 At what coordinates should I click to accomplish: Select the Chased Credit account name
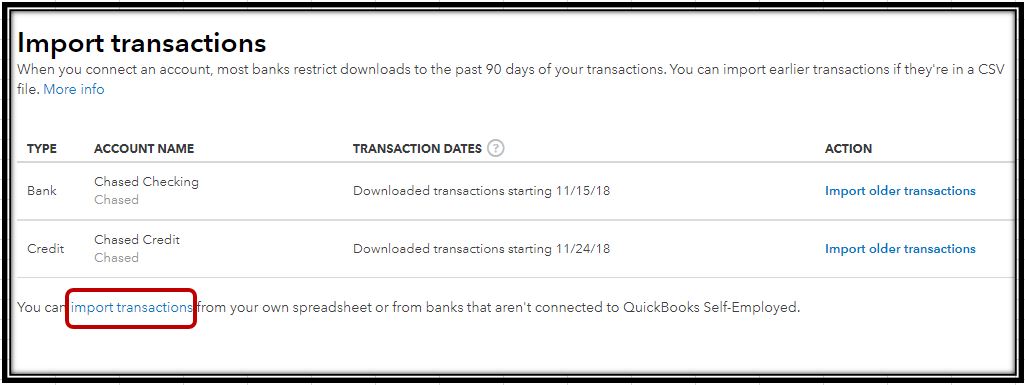coord(137,240)
